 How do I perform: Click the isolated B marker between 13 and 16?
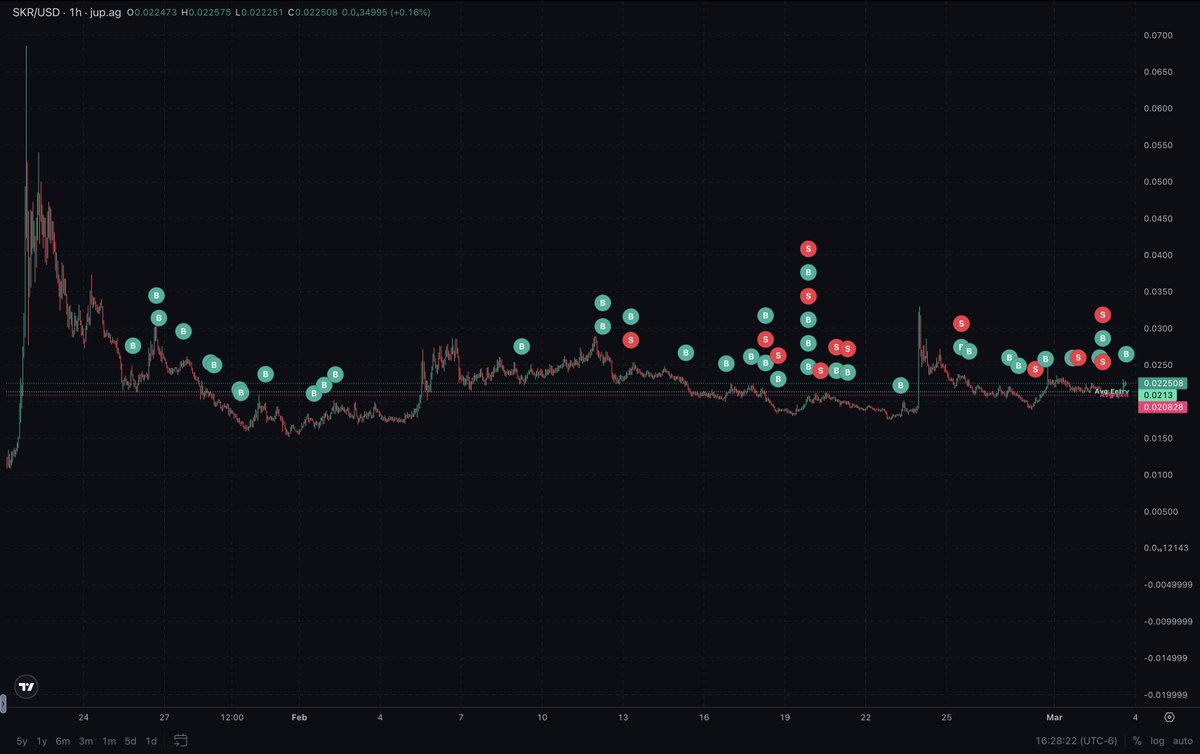[x=686, y=352]
